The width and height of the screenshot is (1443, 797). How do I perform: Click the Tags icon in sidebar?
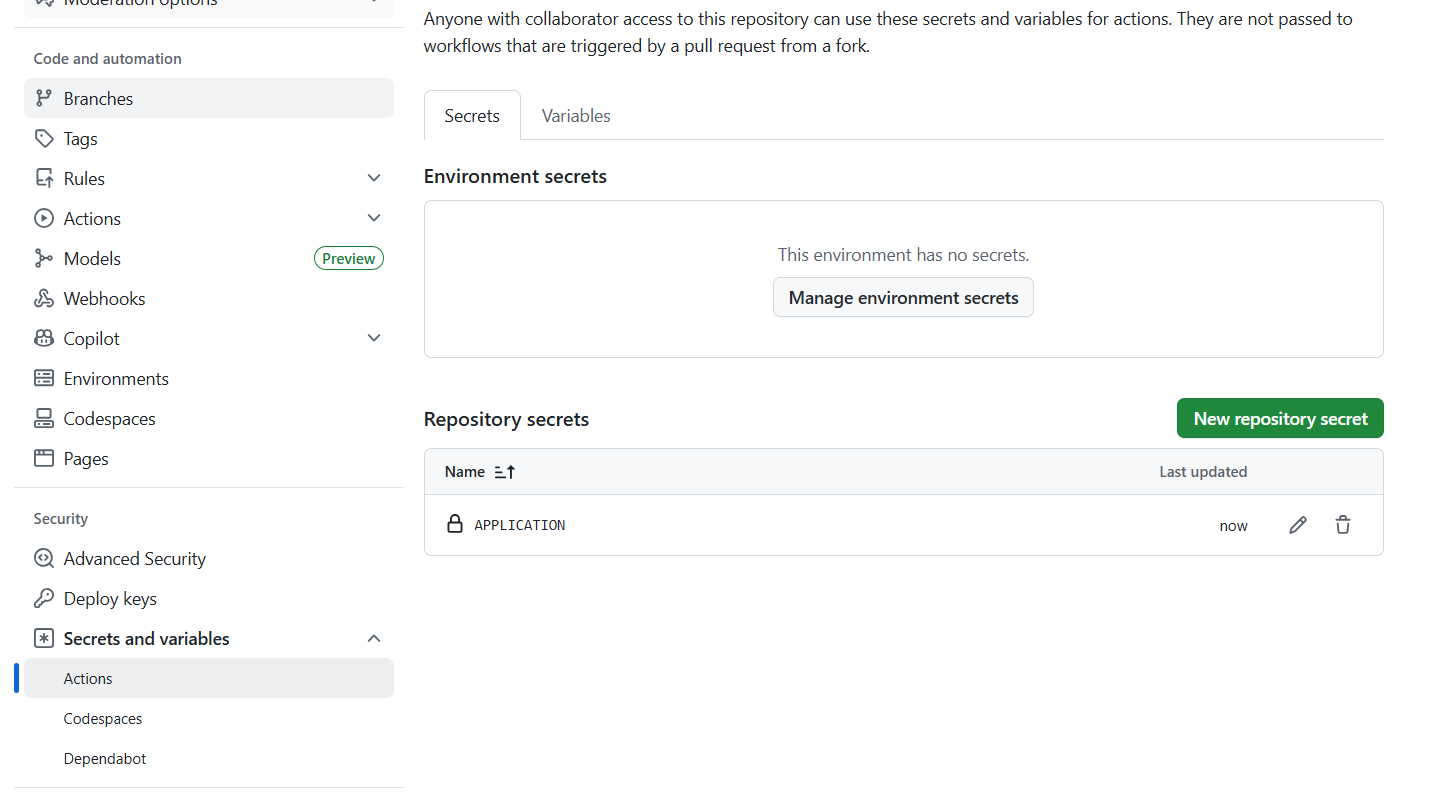click(43, 138)
